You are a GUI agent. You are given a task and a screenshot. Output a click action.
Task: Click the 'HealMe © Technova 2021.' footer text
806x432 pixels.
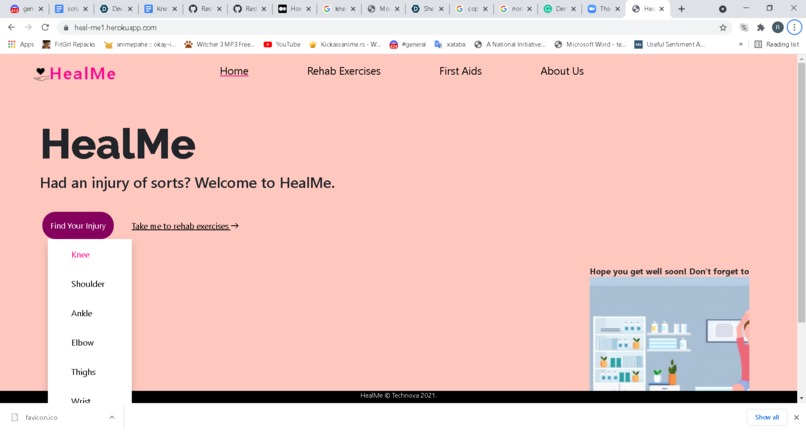[x=398, y=396]
